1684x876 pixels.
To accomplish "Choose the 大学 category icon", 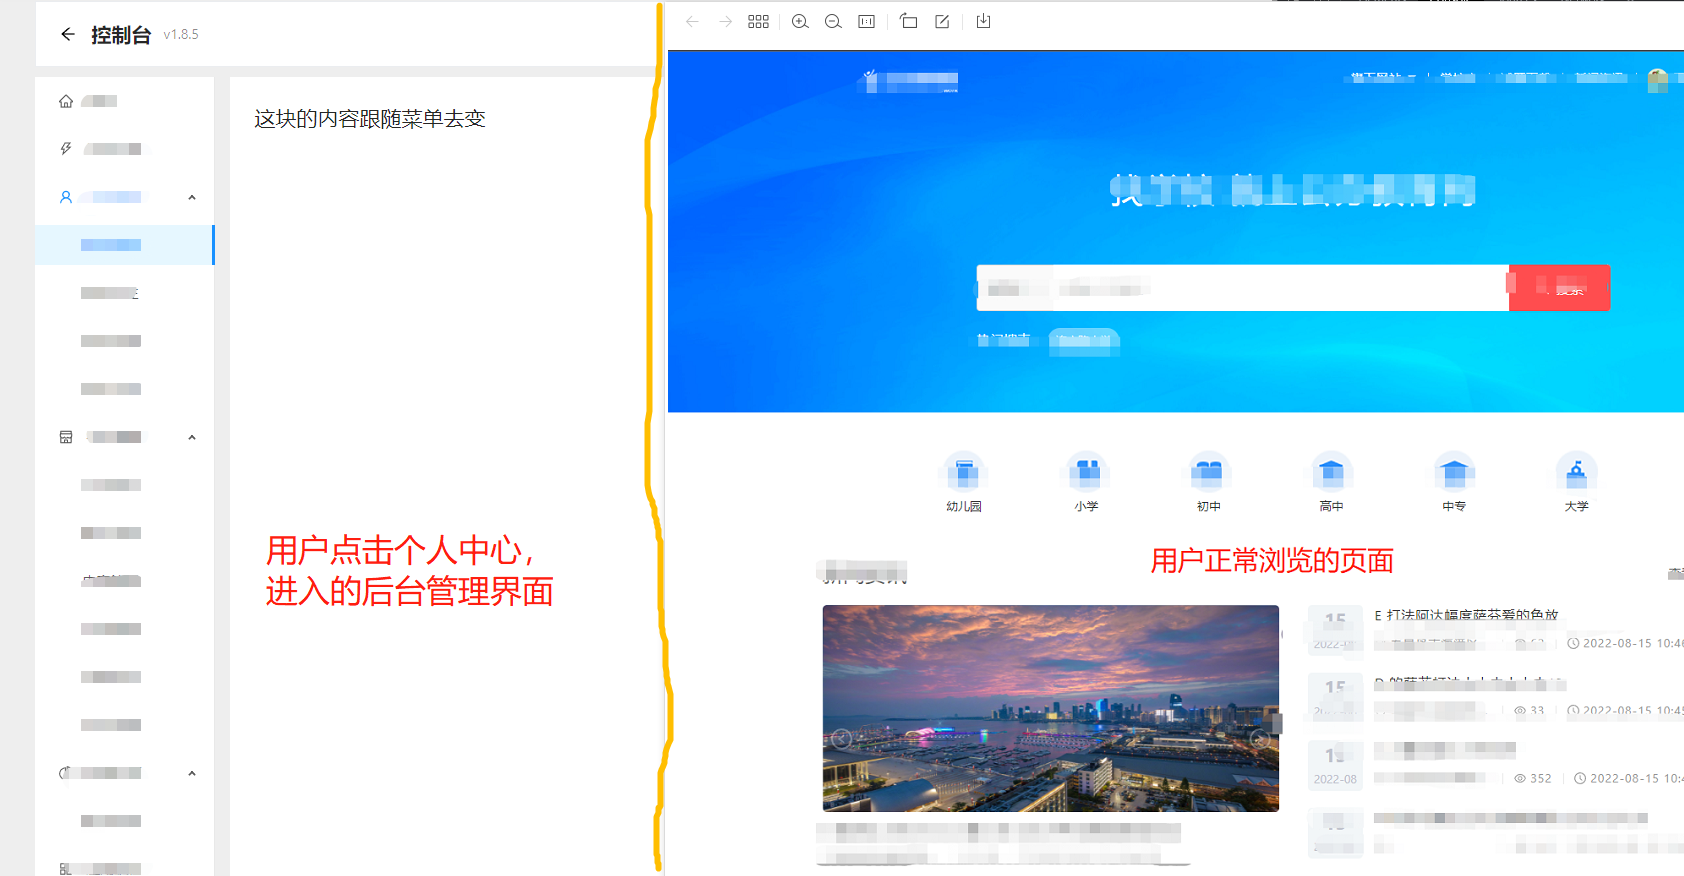I will [1576, 471].
